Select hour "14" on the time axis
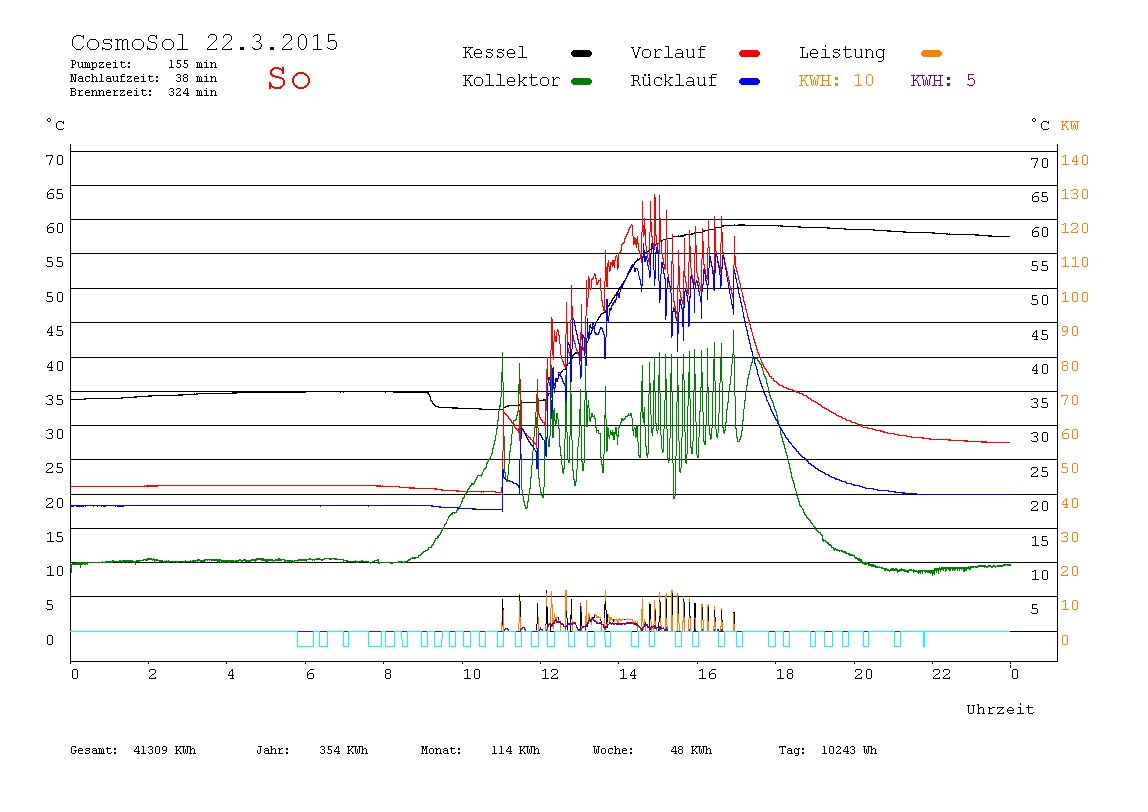The width and height of the screenshot is (1148, 812). point(628,674)
